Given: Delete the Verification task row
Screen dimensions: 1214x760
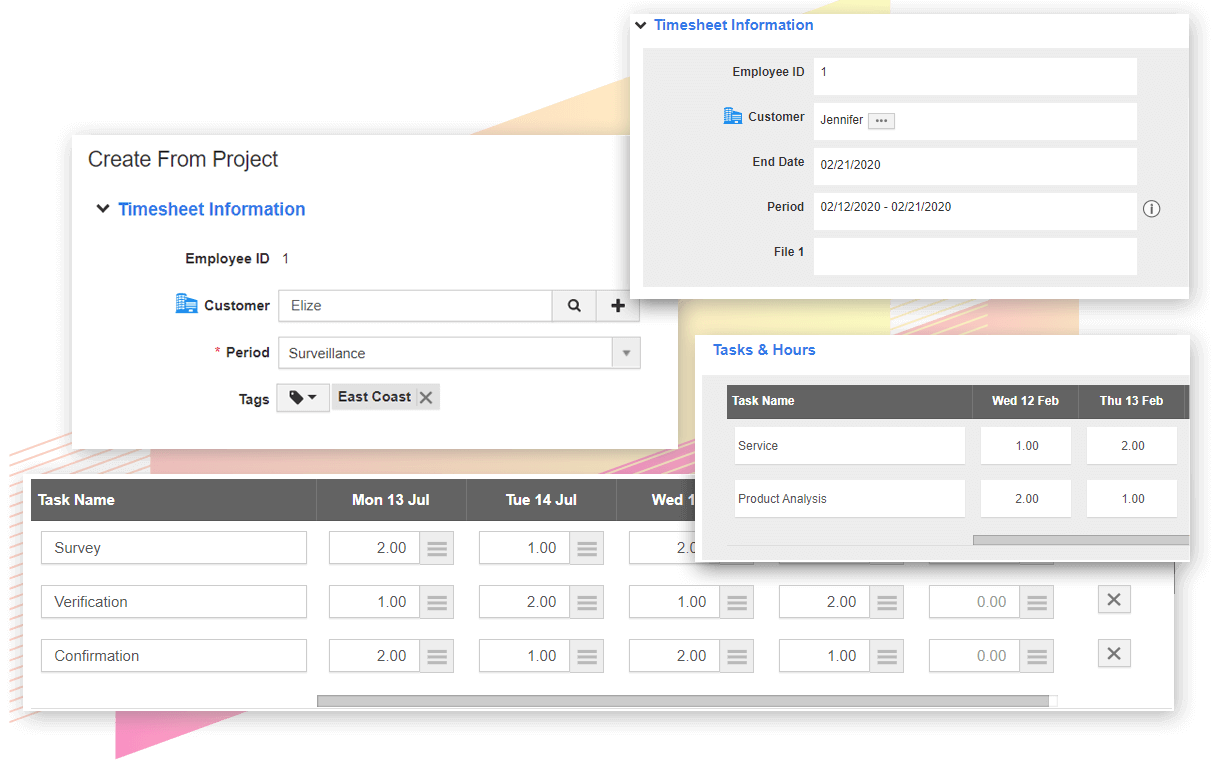Looking at the screenshot, I should pyautogui.click(x=1114, y=600).
